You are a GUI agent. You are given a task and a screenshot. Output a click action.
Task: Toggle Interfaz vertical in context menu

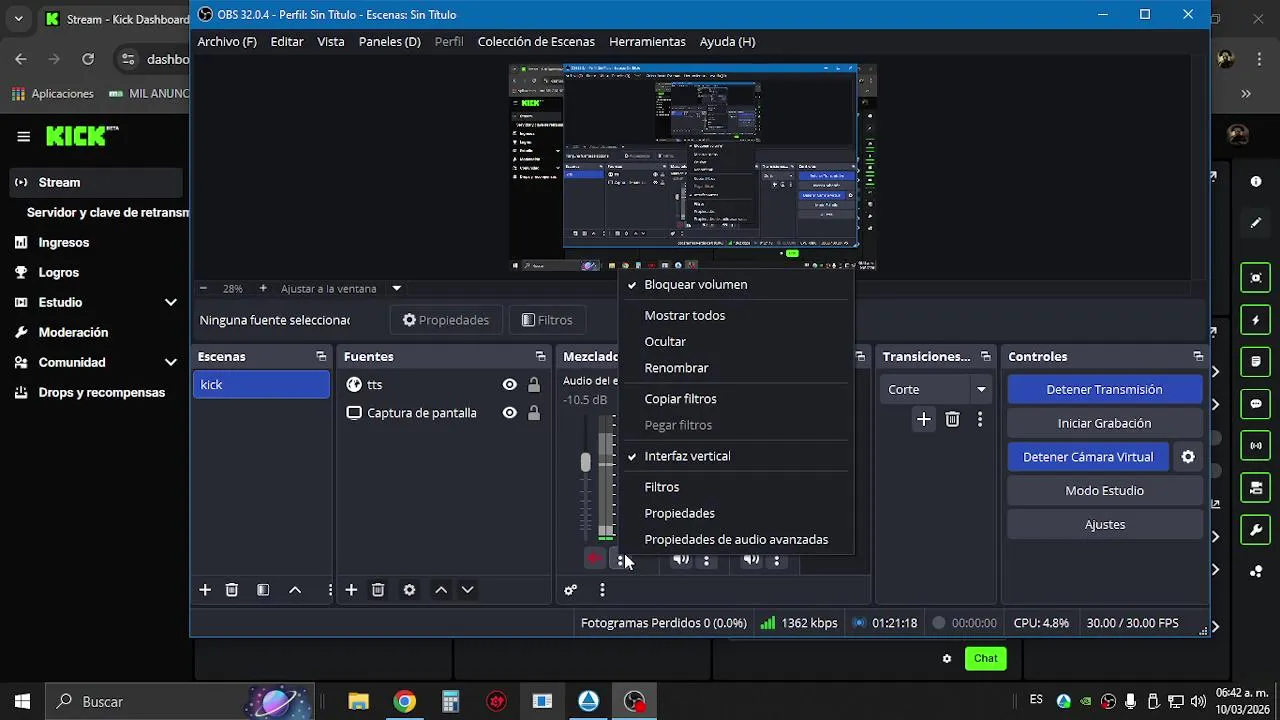[736, 456]
